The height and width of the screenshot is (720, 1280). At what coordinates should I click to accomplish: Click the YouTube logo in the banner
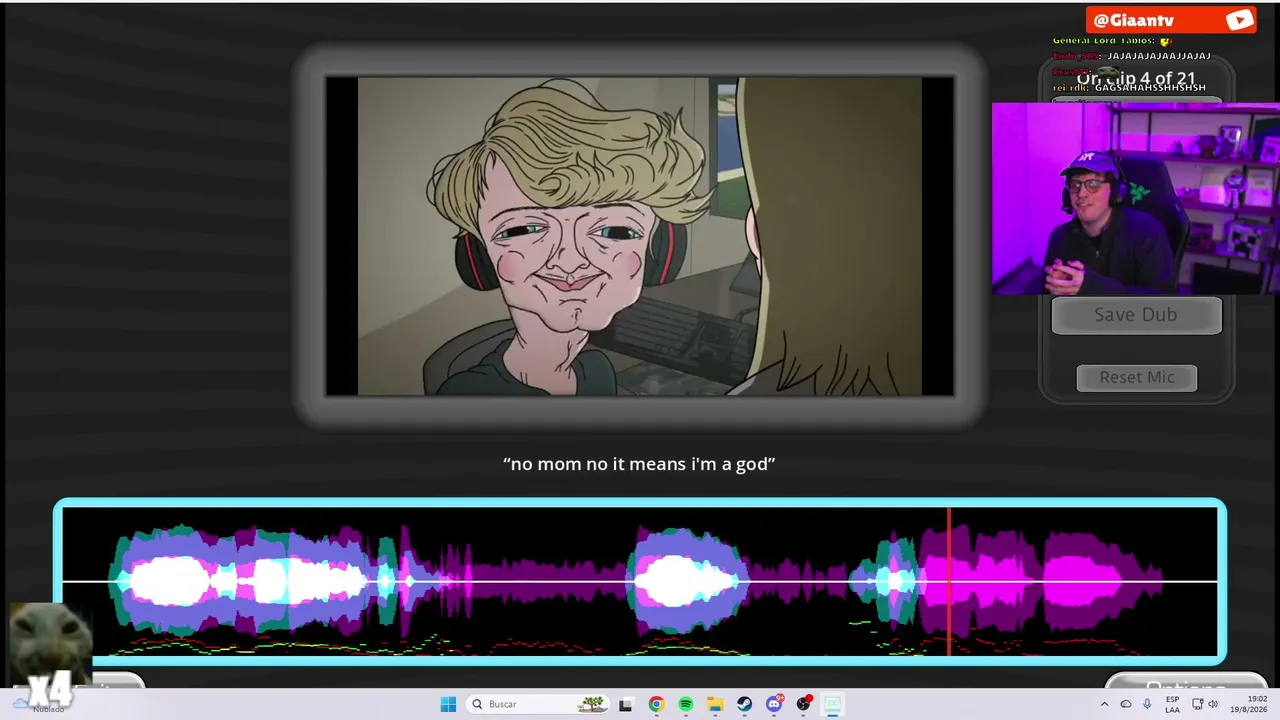[1239, 20]
